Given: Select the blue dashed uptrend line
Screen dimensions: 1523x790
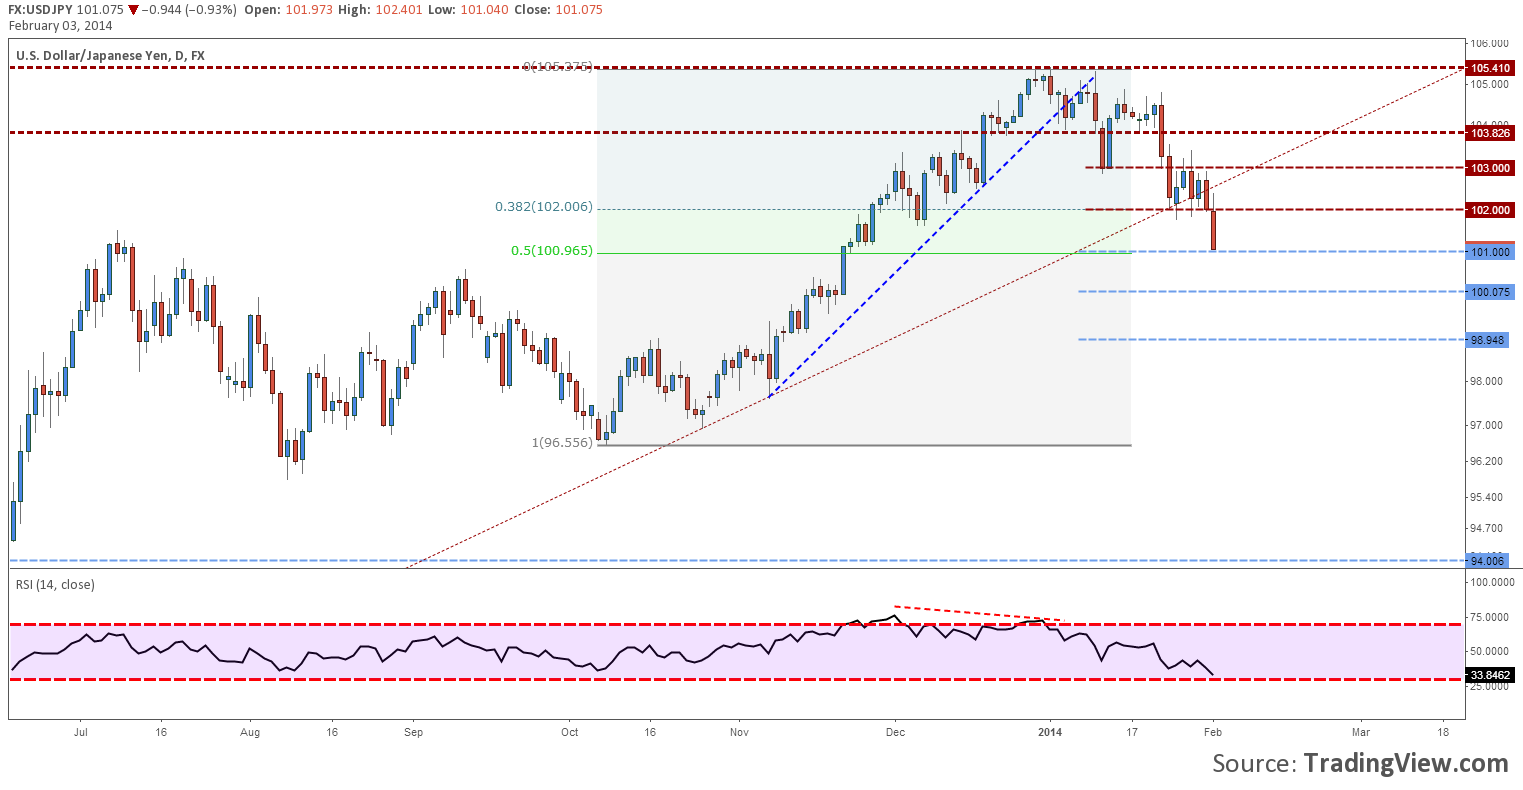Looking at the screenshot, I should 930,238.
